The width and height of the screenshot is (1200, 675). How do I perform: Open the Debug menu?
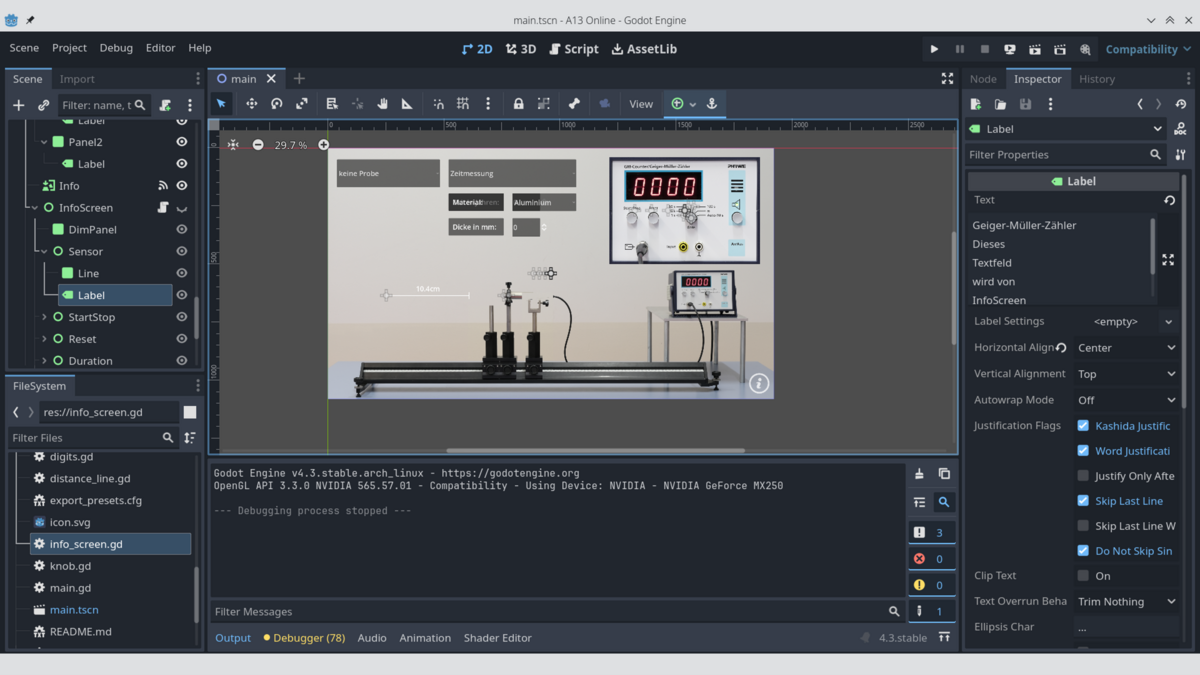116,48
